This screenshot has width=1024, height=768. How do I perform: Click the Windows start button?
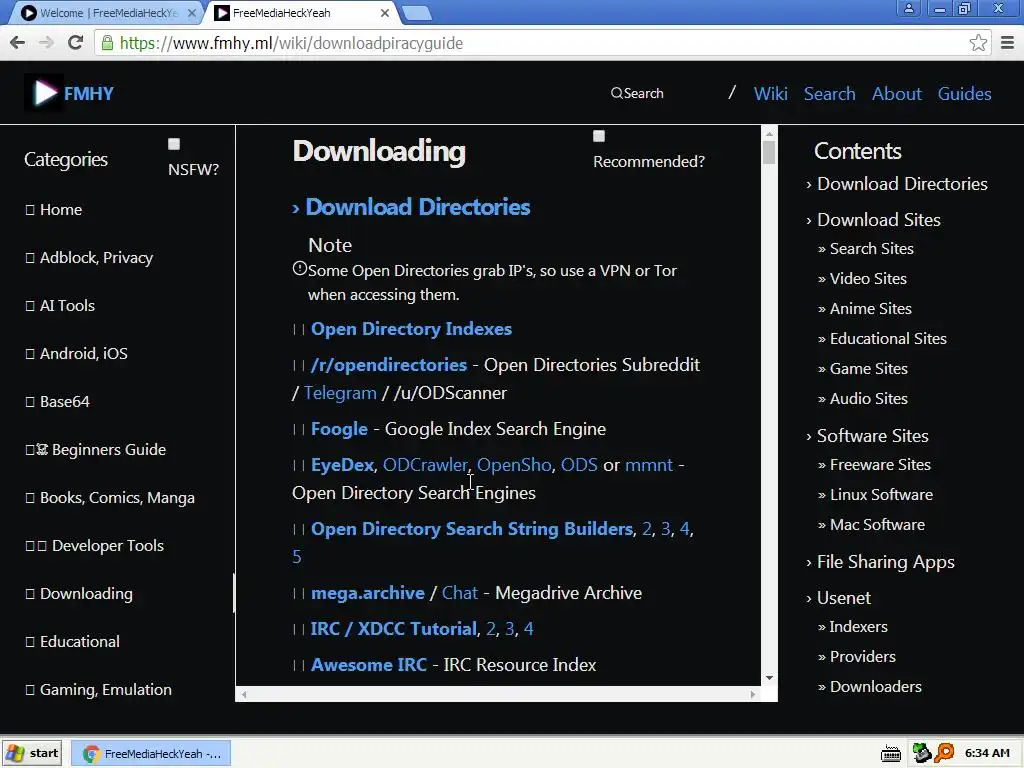click(32, 753)
